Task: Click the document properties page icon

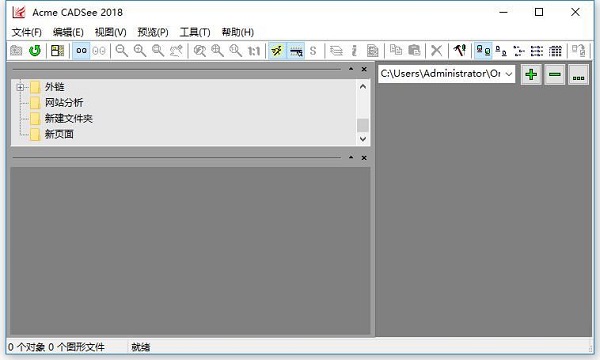Action: (x=373, y=50)
